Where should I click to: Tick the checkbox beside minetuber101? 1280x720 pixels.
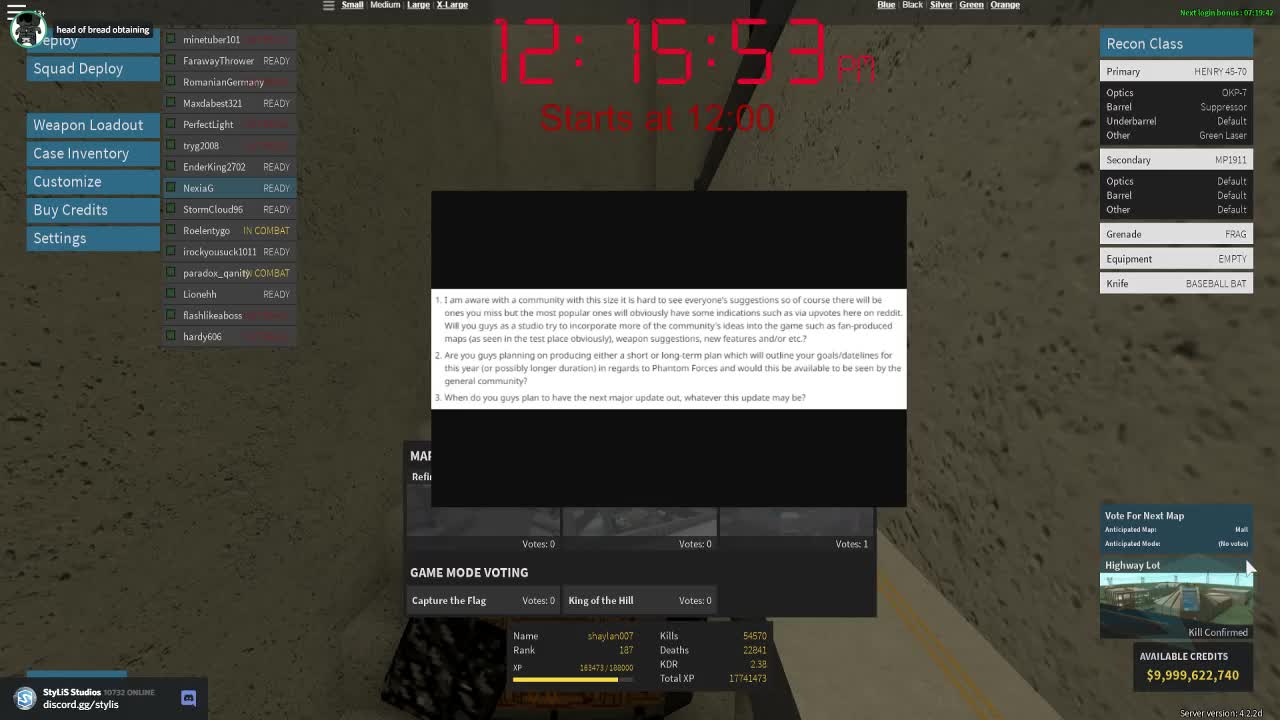coord(171,39)
